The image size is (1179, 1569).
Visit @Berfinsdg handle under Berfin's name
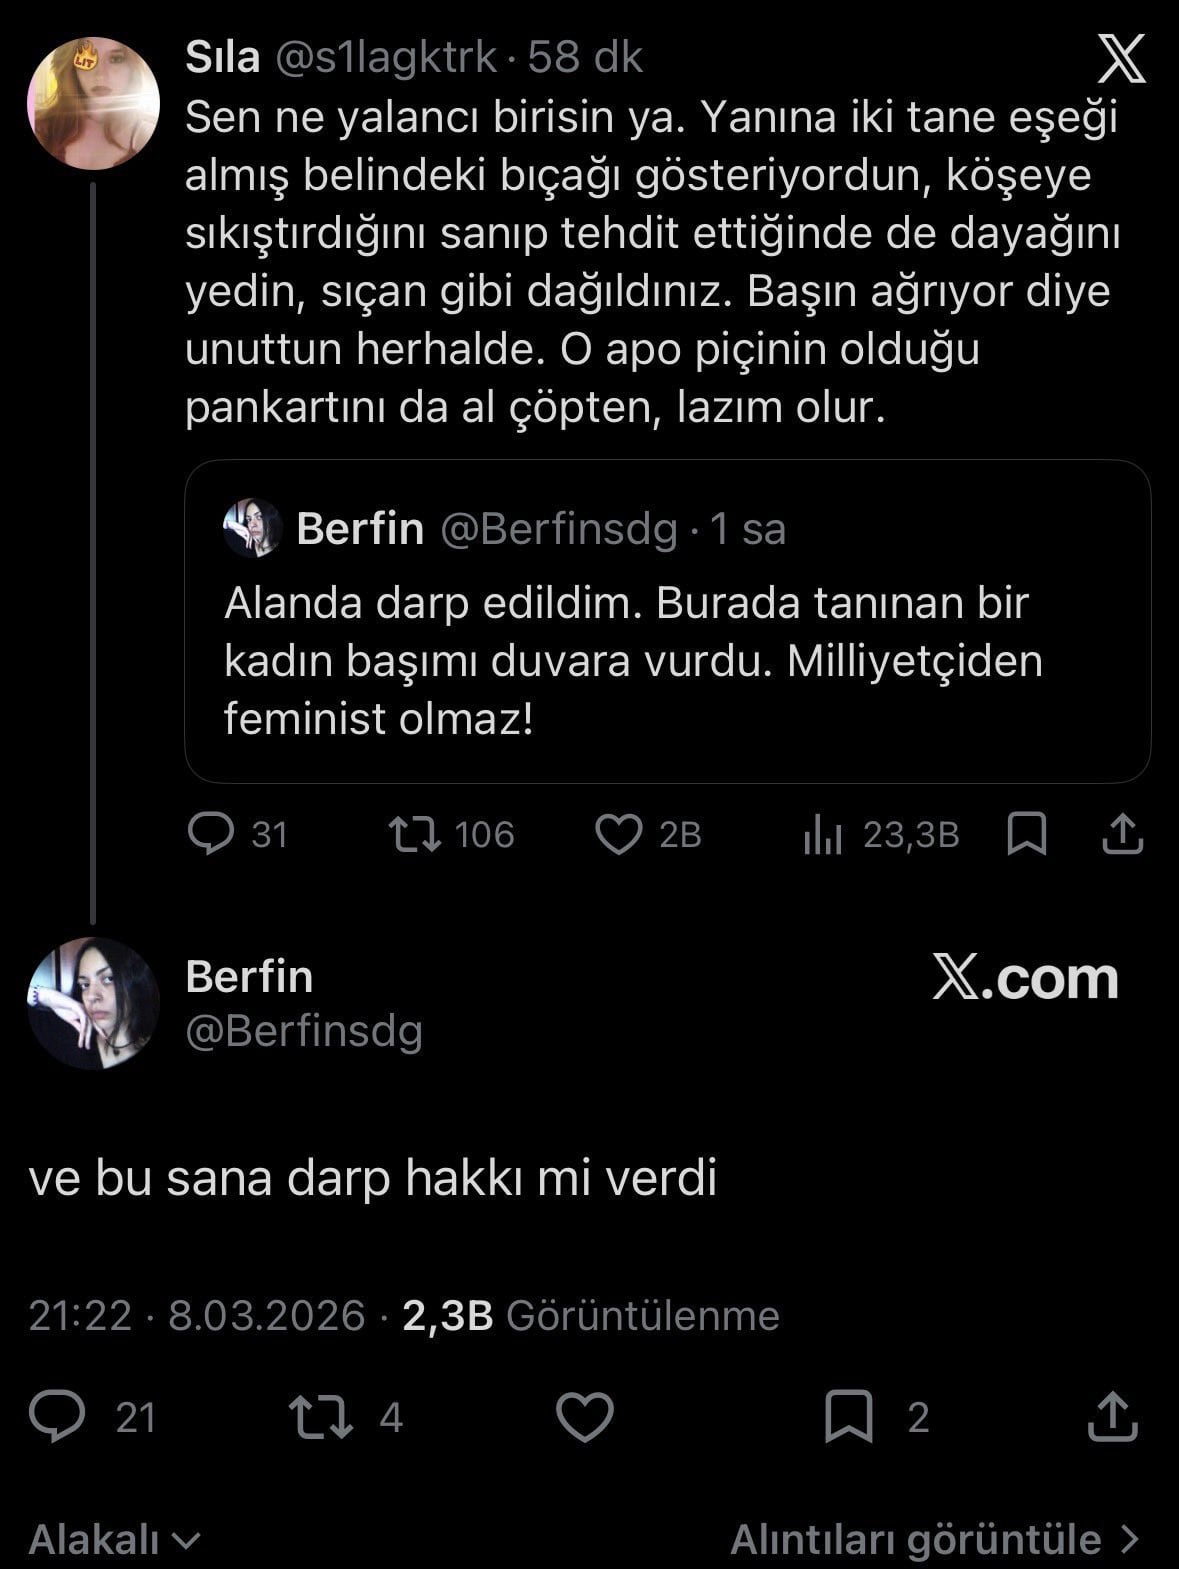304,1031
